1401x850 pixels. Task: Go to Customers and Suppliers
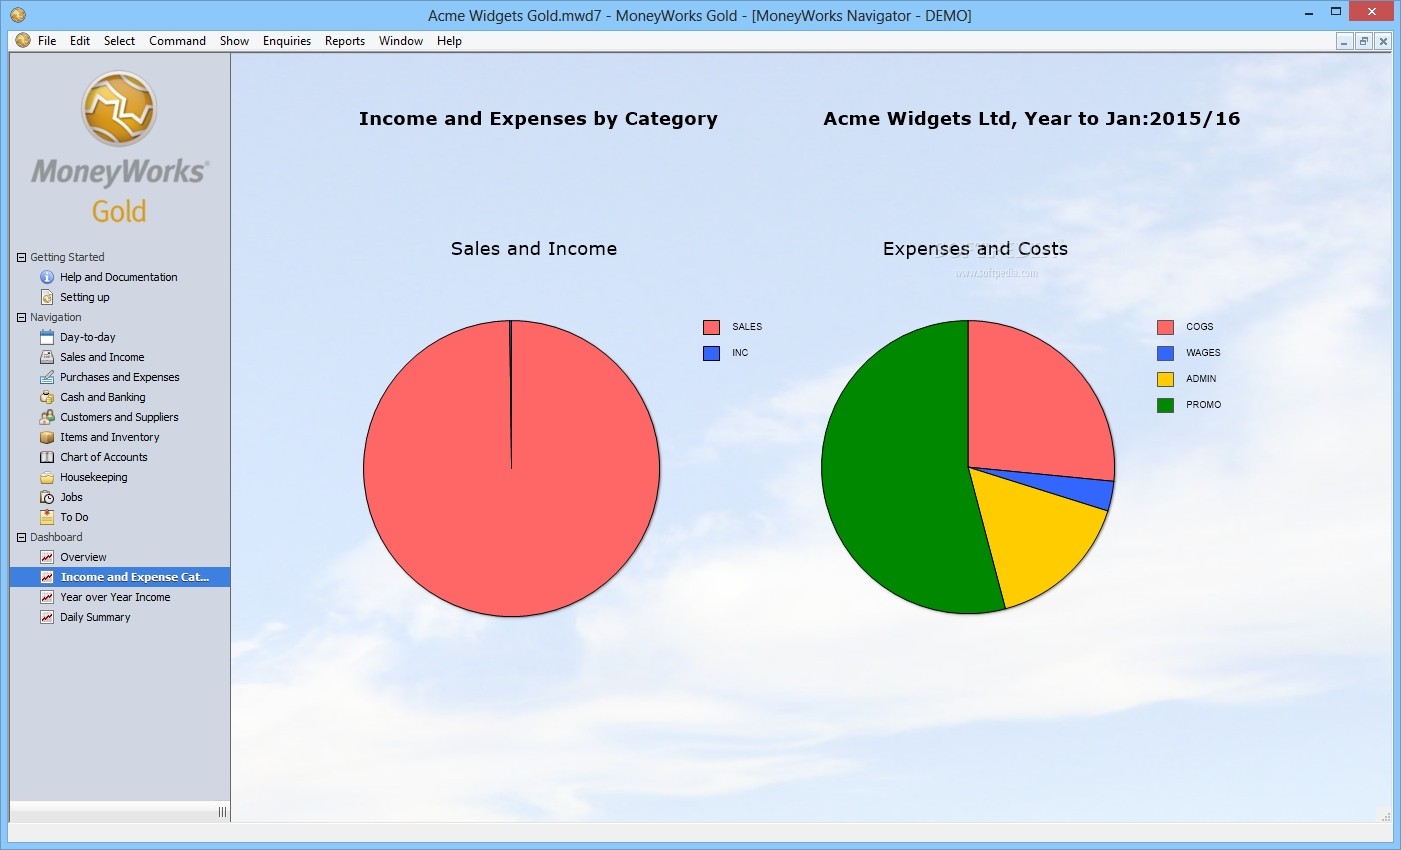coord(119,417)
